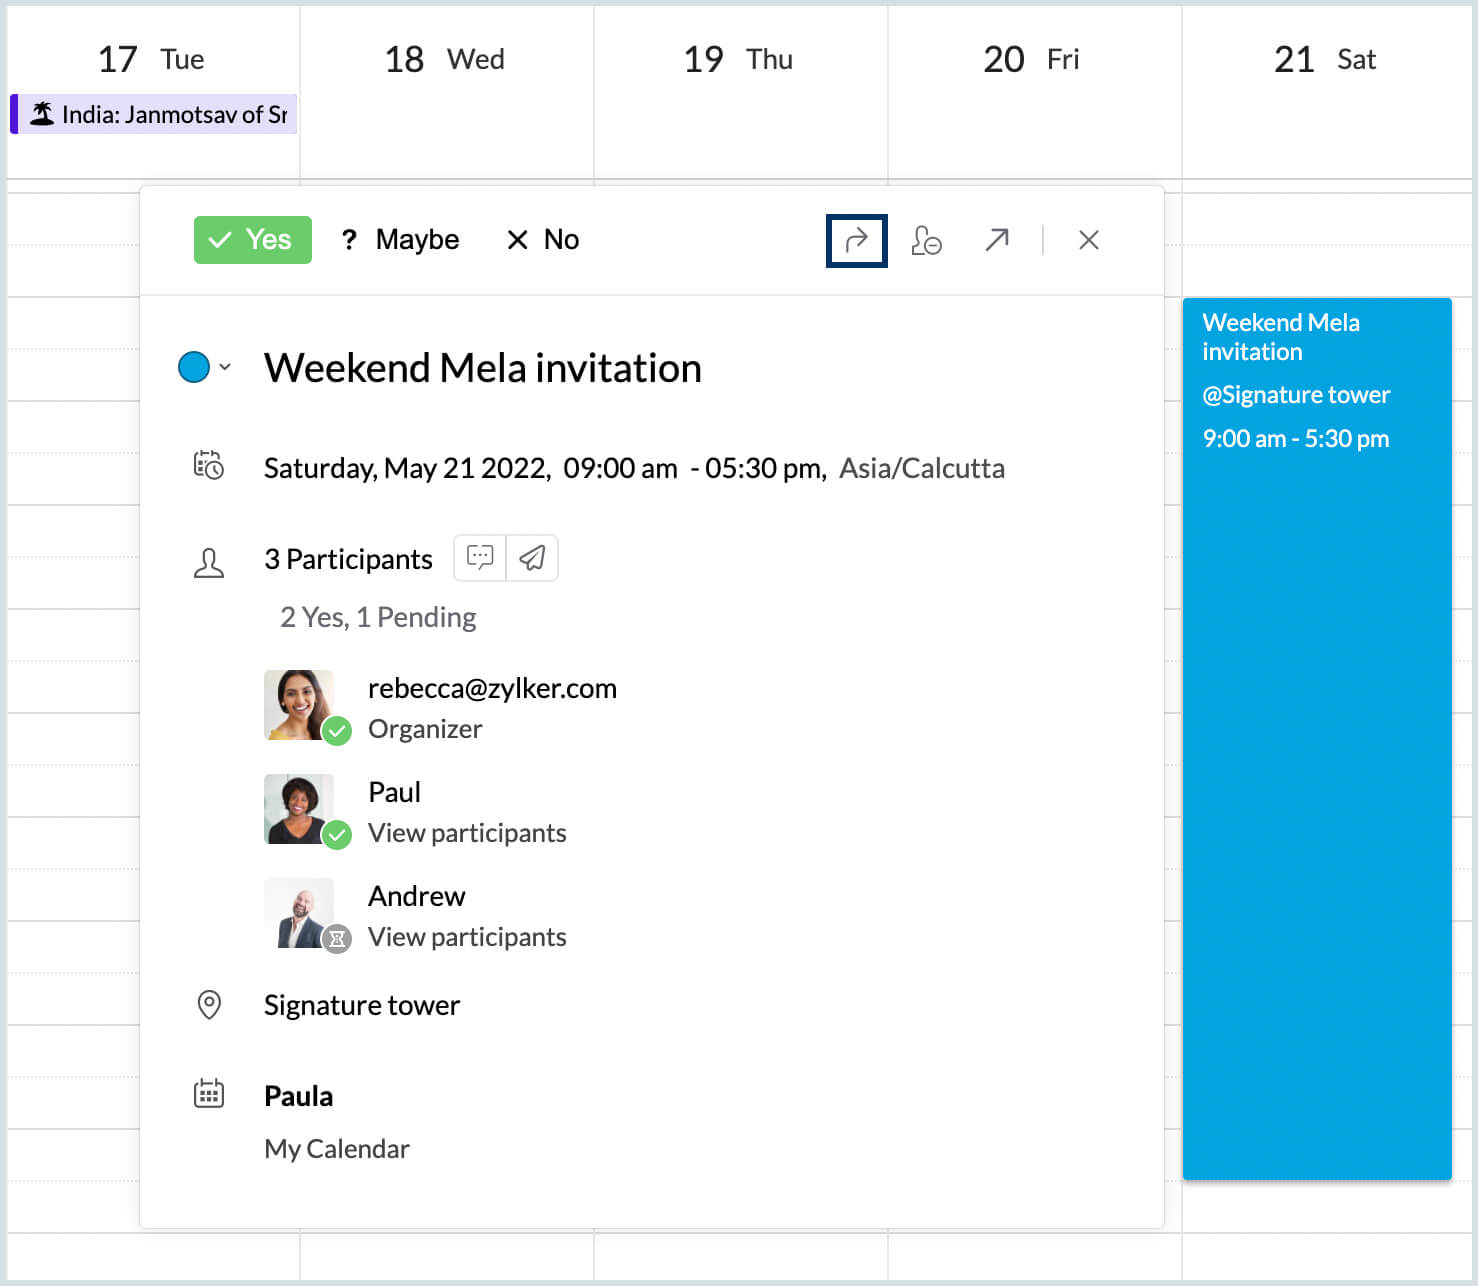Expand View participants under Andrew
The width and height of the screenshot is (1478, 1286).
pos(467,937)
